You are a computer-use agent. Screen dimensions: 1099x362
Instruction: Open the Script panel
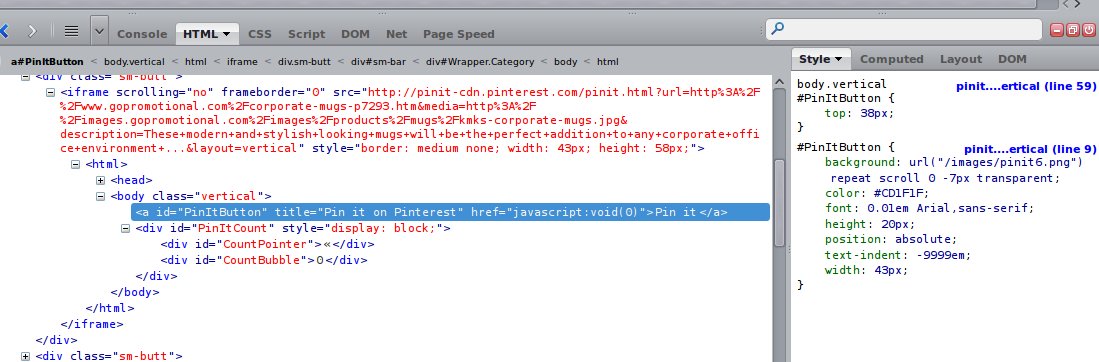tap(306, 34)
